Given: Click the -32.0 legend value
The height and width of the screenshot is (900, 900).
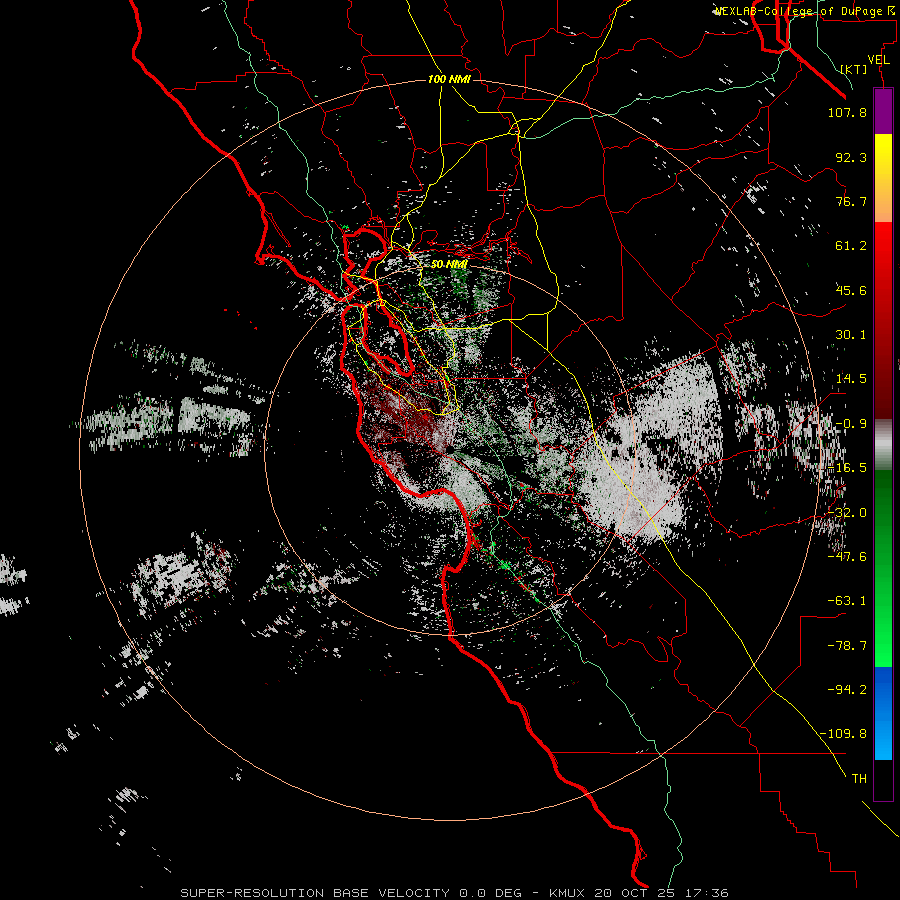Looking at the screenshot, I should pos(847,513).
